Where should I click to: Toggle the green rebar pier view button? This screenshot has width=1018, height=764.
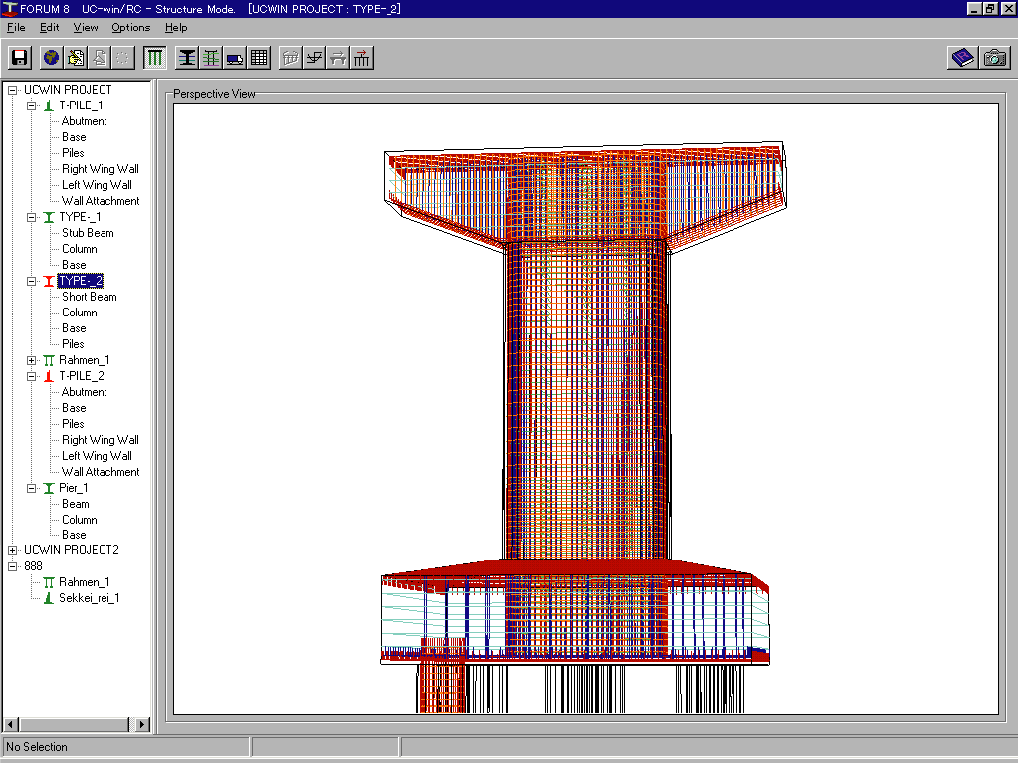point(211,58)
